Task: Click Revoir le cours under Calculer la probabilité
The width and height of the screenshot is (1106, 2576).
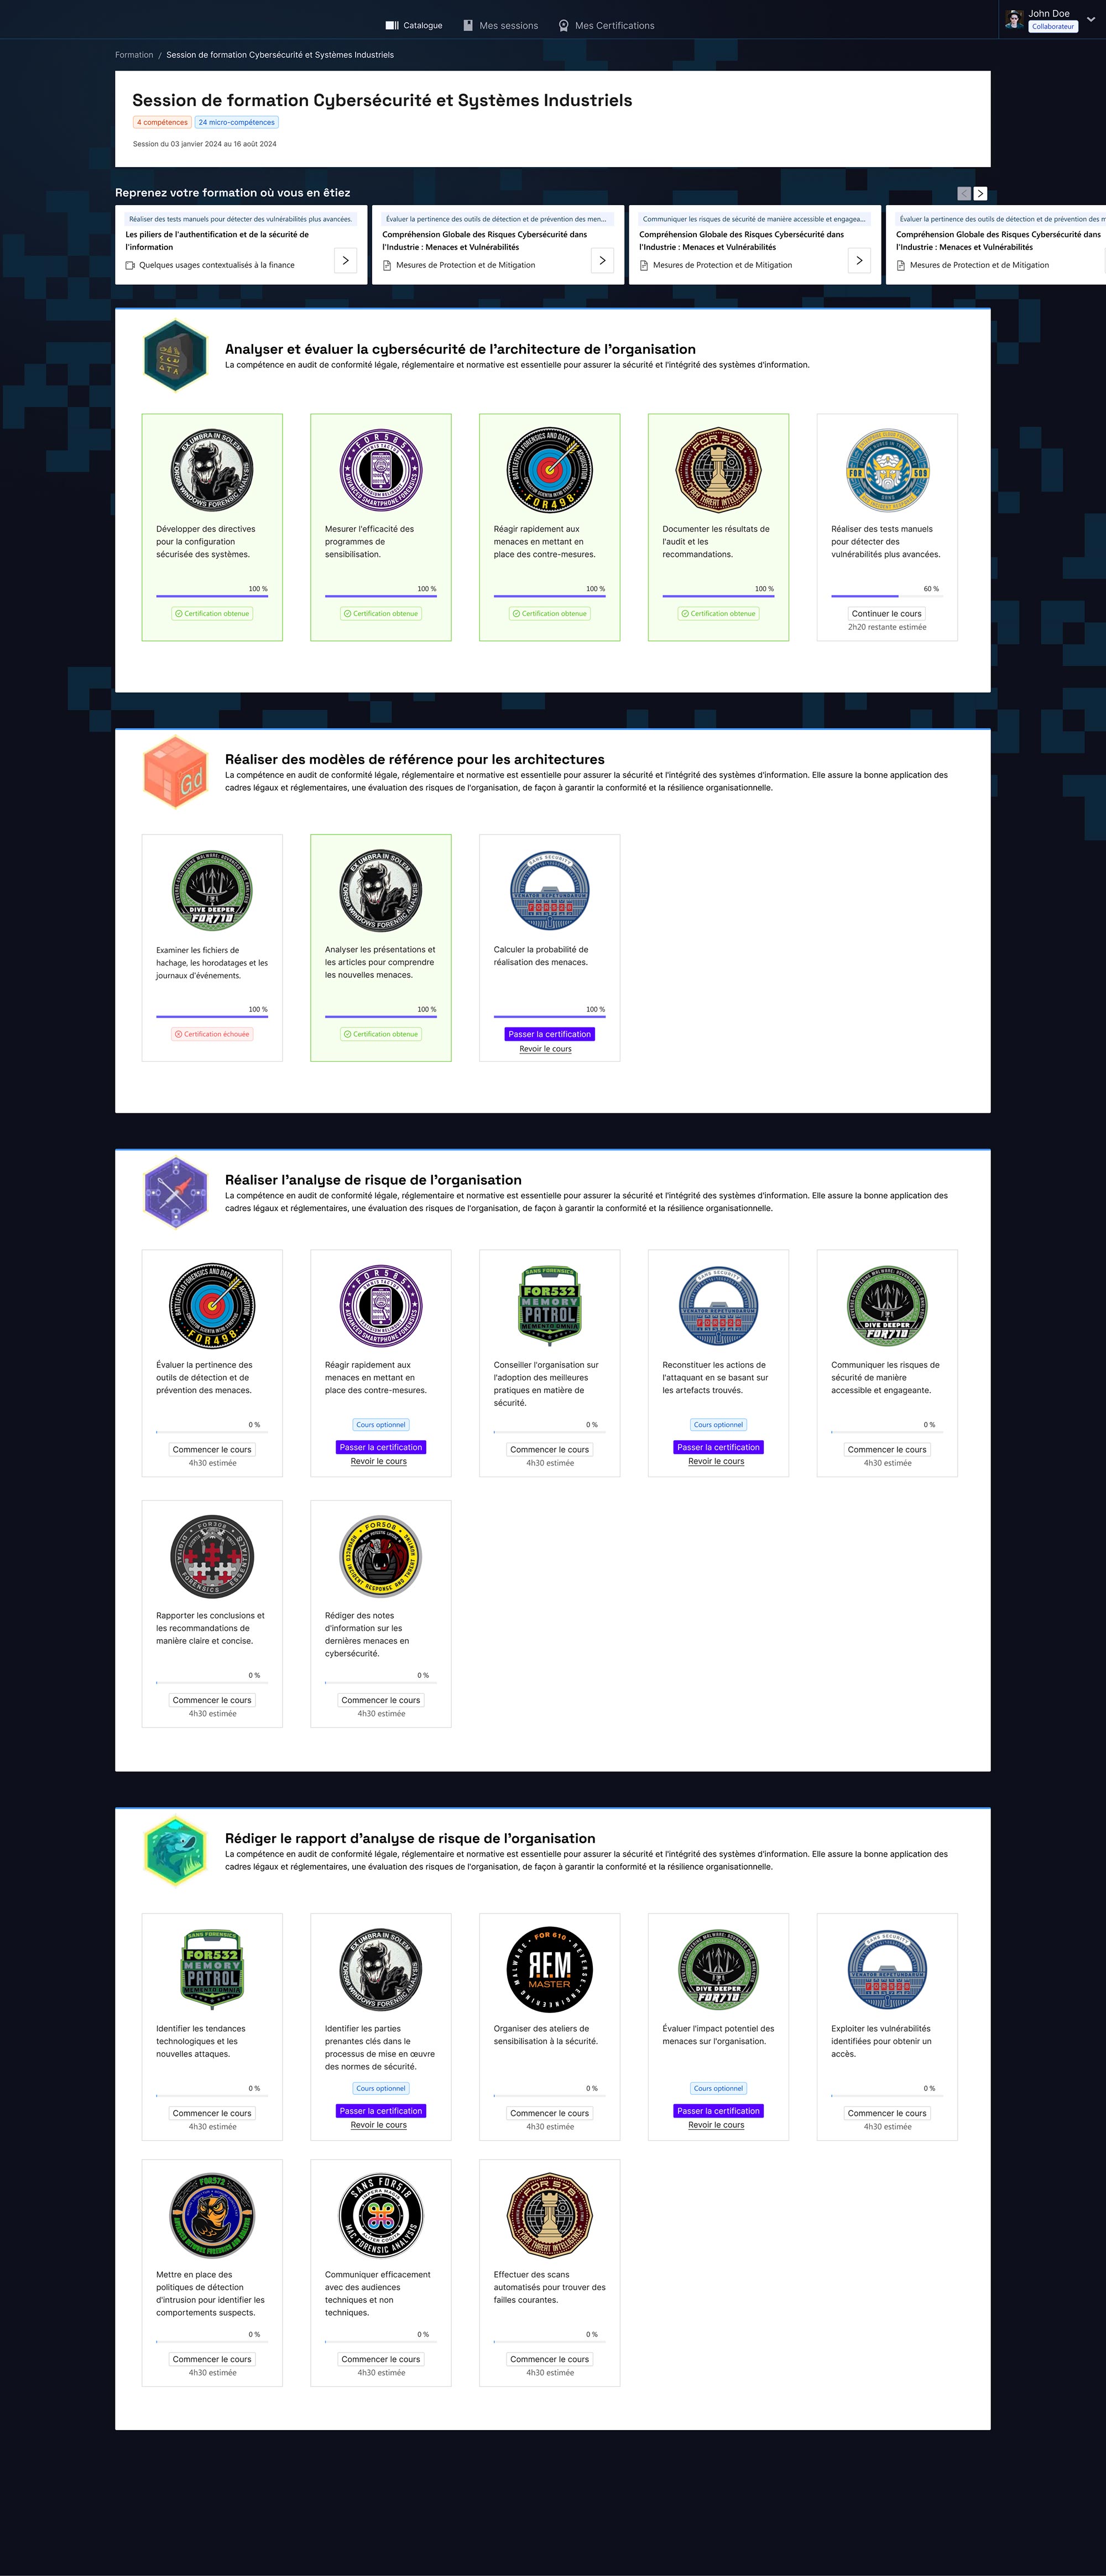Action: (x=546, y=1049)
